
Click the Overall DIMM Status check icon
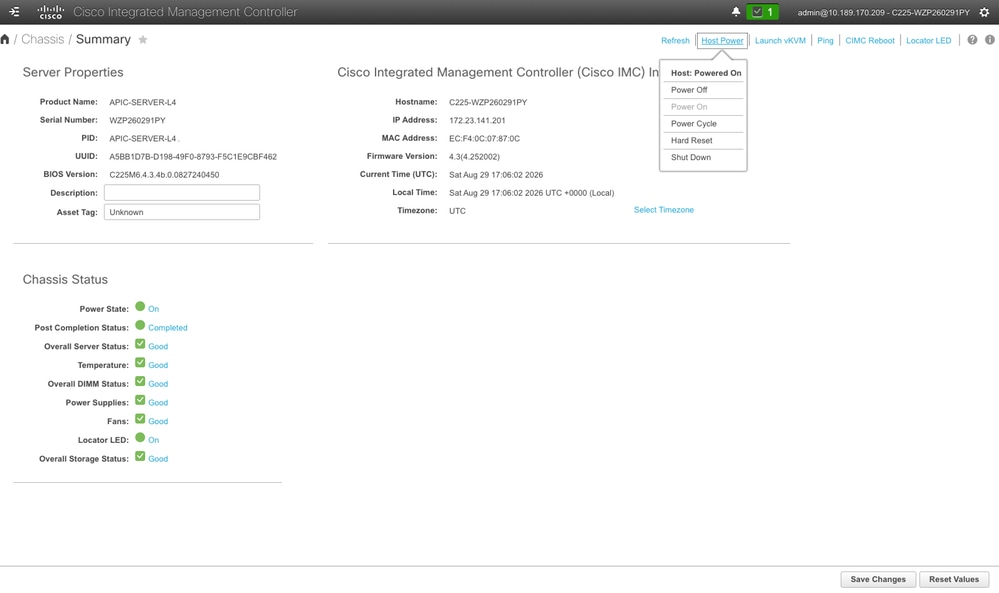pyautogui.click(x=140, y=382)
